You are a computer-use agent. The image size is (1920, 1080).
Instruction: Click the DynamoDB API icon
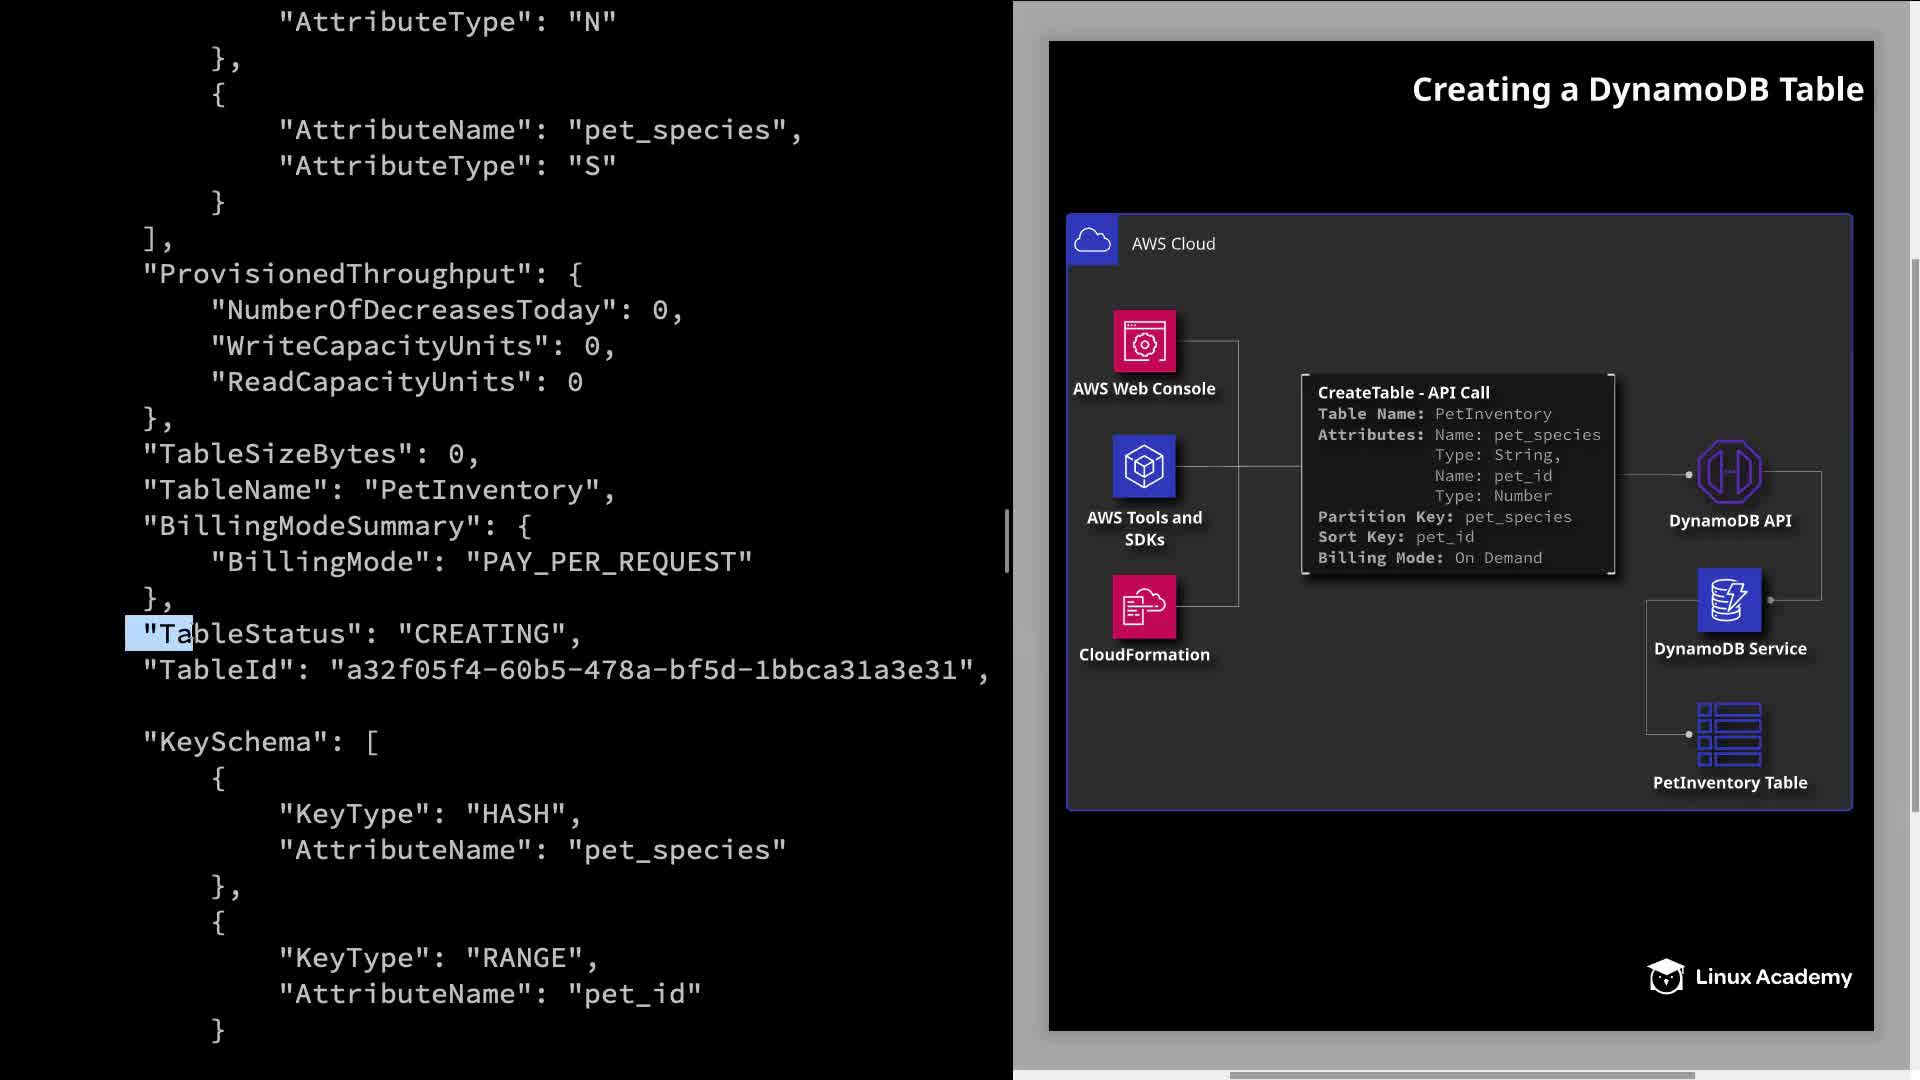click(1729, 472)
